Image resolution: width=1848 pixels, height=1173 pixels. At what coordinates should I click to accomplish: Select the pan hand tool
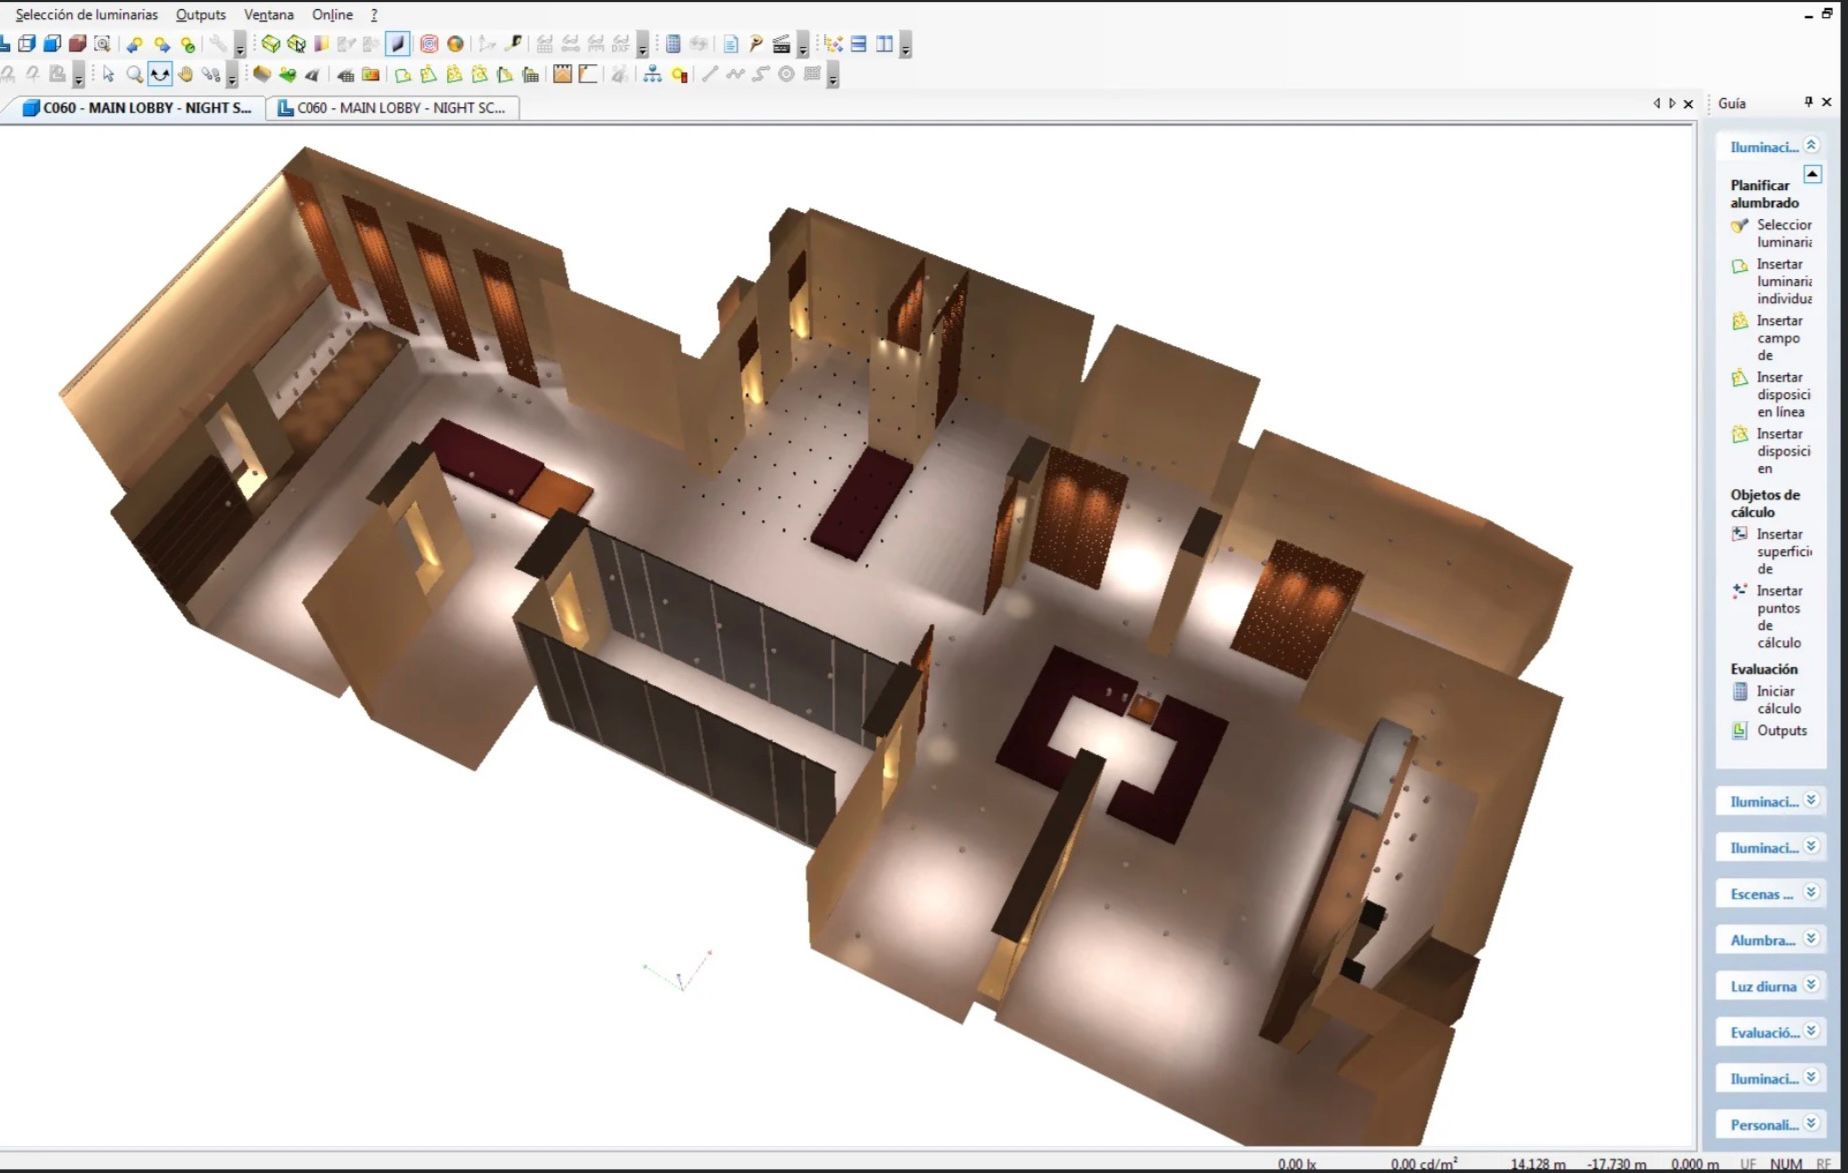coord(185,74)
